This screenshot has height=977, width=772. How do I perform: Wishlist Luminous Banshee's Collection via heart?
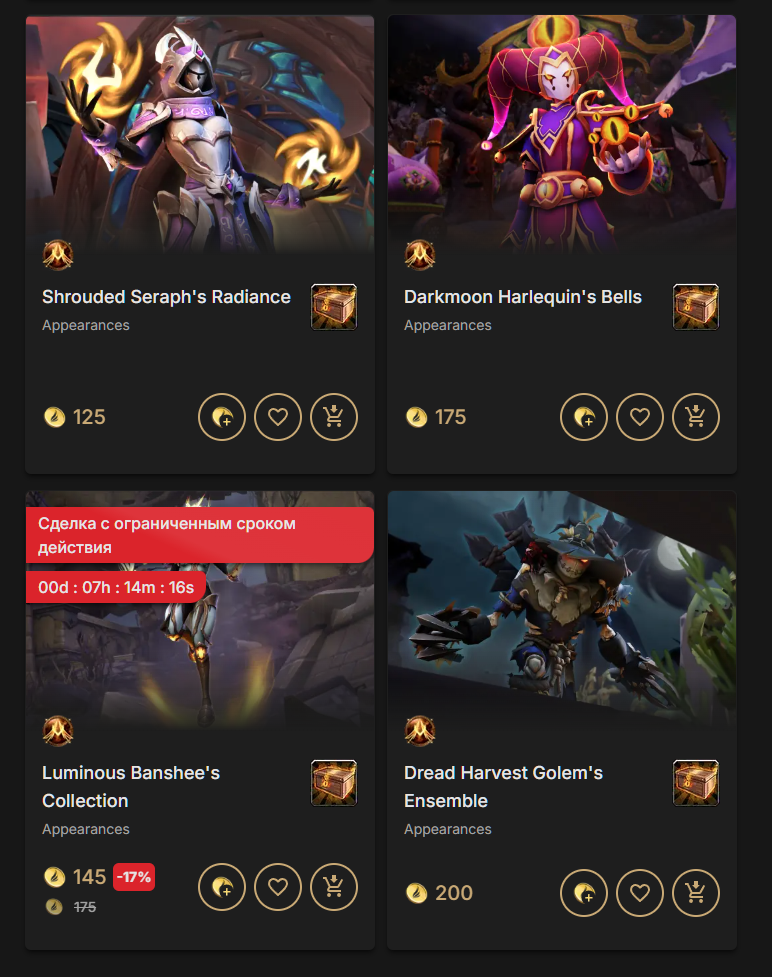coord(278,887)
